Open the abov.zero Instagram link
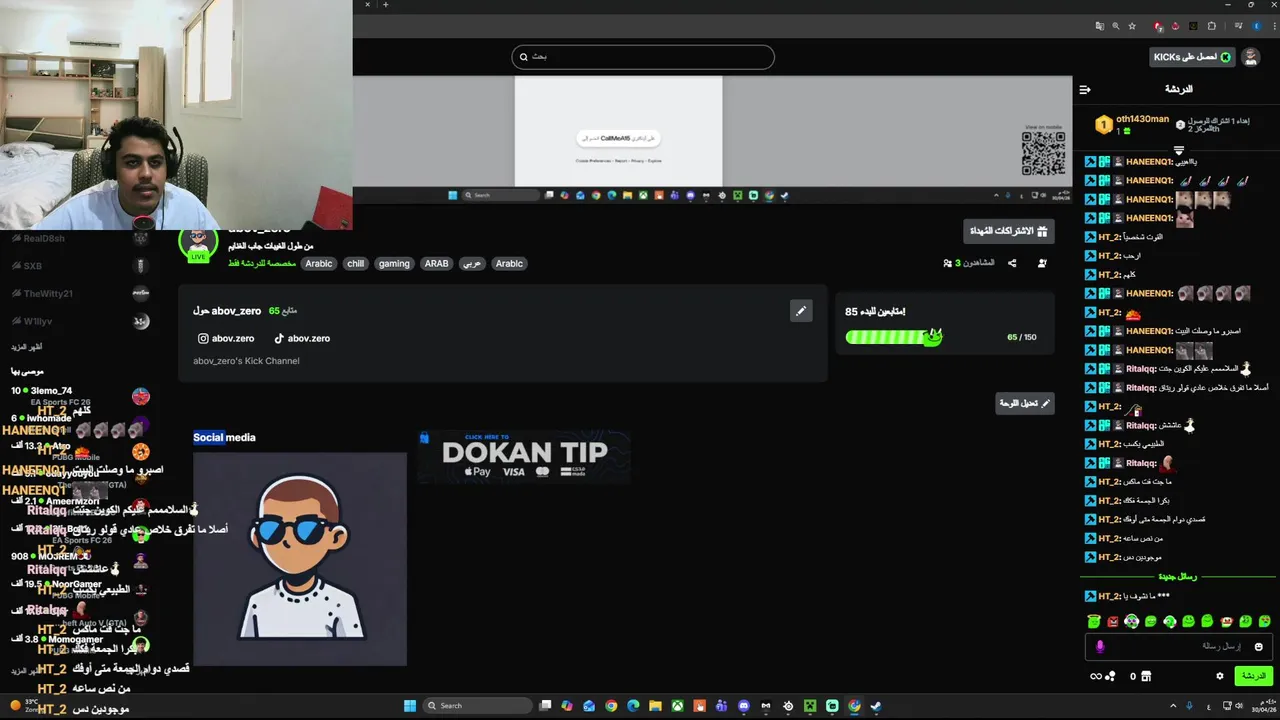This screenshot has height=720, width=1280. 225,338
